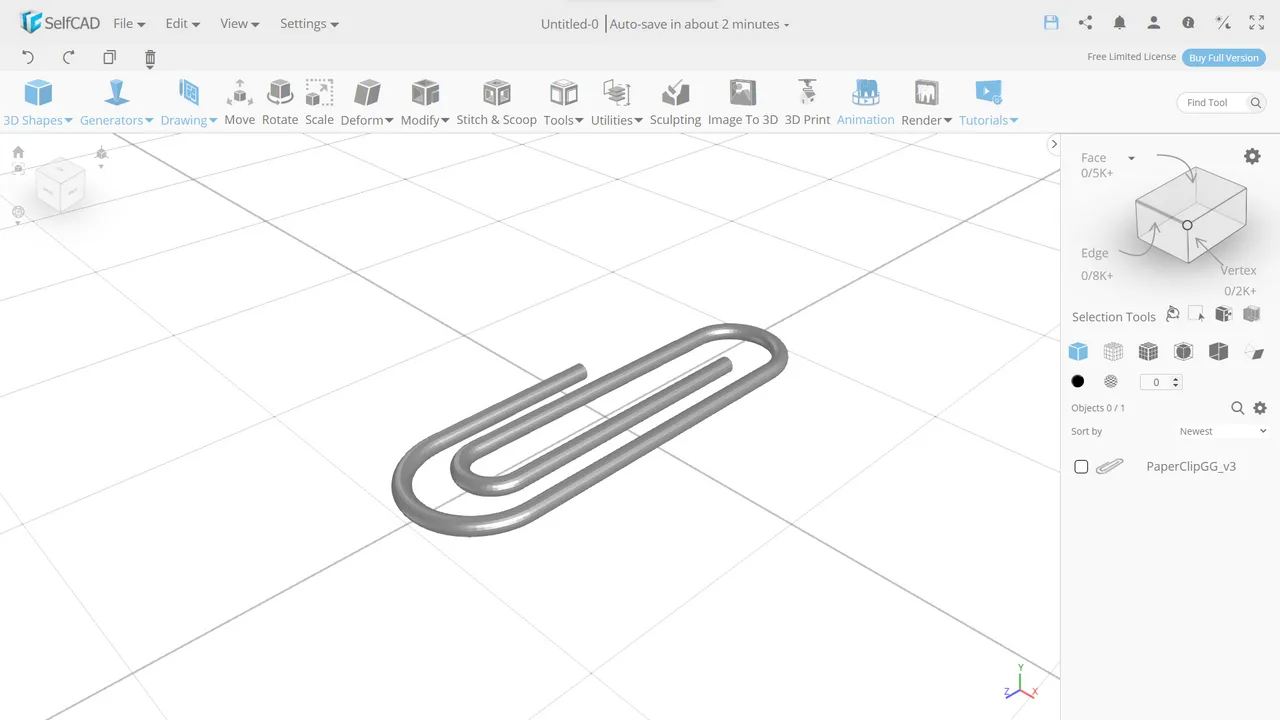Toggle the light/dark theme icon

coord(1222,22)
